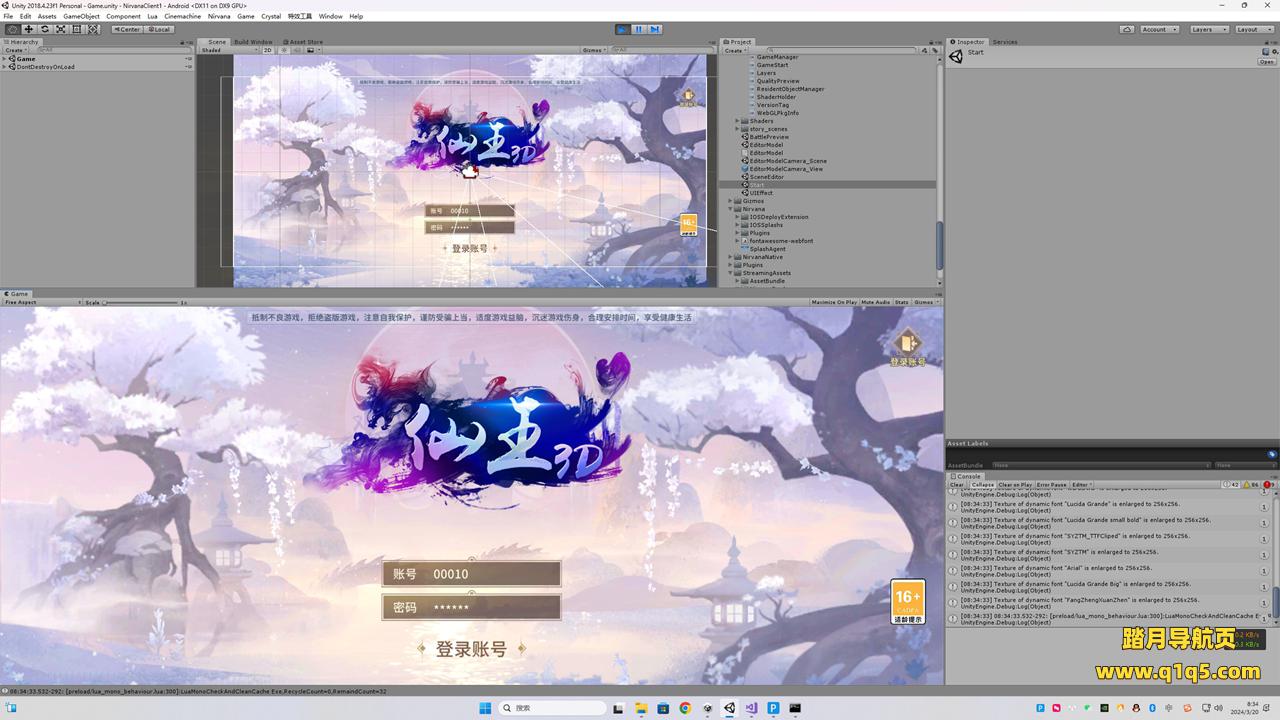Viewport: 1280px width, 720px height.
Task: Pause the running game
Action: coord(638,29)
